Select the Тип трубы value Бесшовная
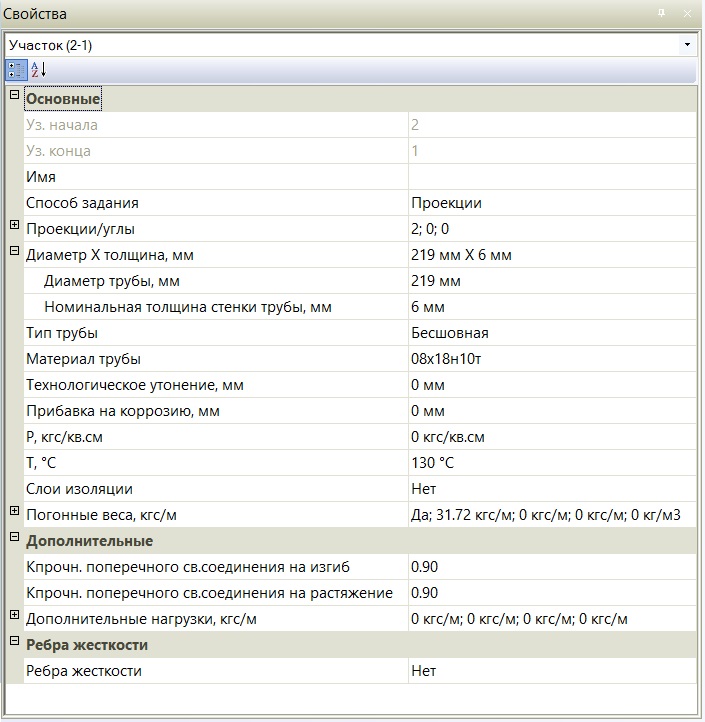This screenshot has height=722, width=705. 550,333
